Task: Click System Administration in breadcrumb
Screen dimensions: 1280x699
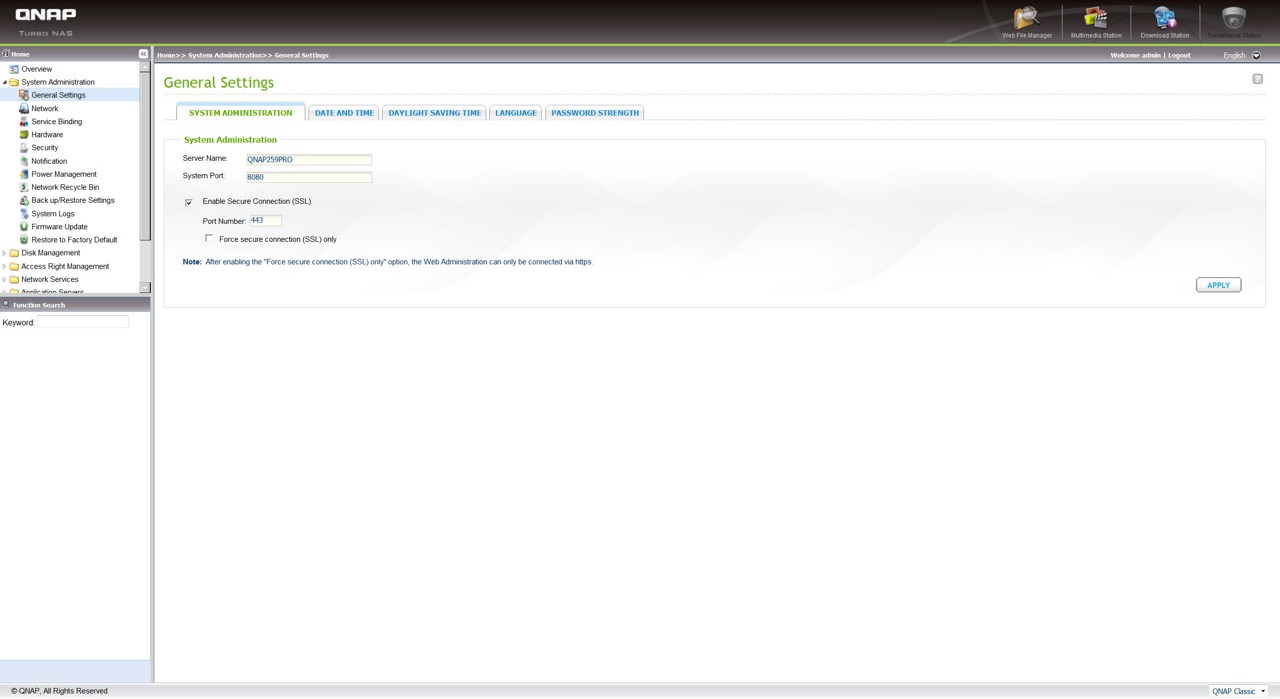Action: (x=225, y=55)
